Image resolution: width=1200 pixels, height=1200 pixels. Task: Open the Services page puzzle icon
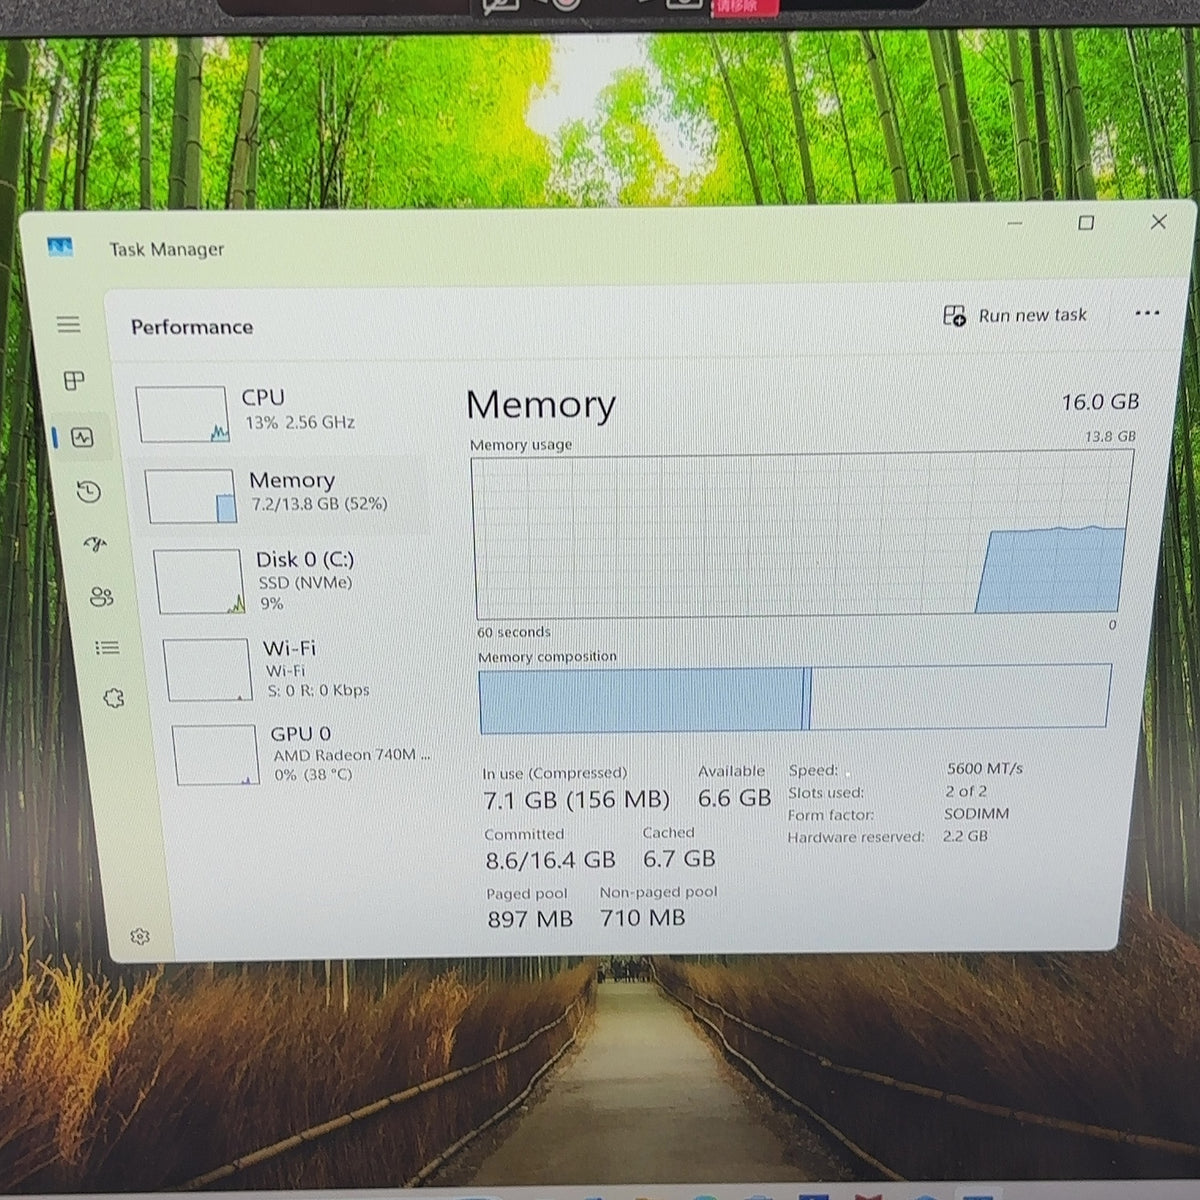[x=114, y=698]
